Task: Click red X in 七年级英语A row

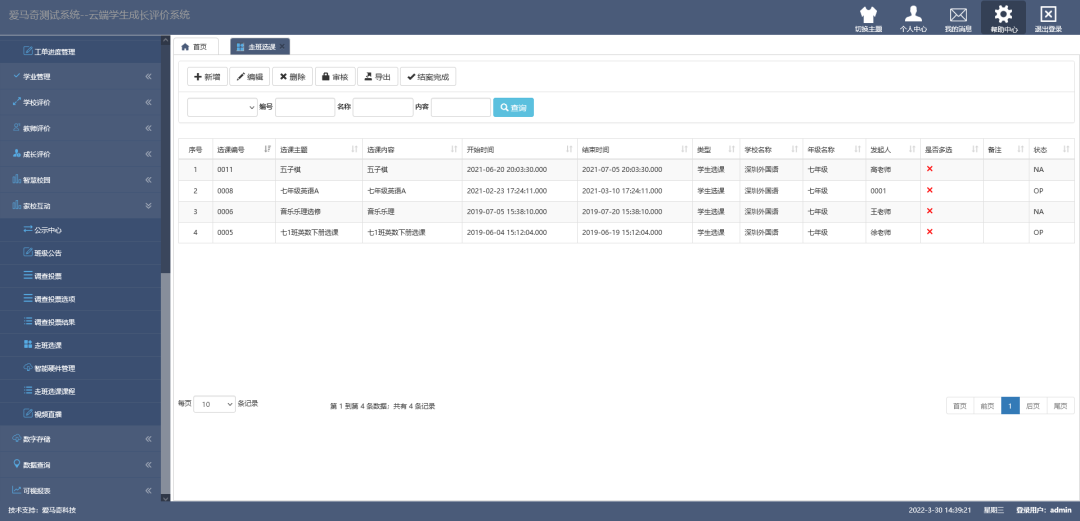Action: (929, 190)
